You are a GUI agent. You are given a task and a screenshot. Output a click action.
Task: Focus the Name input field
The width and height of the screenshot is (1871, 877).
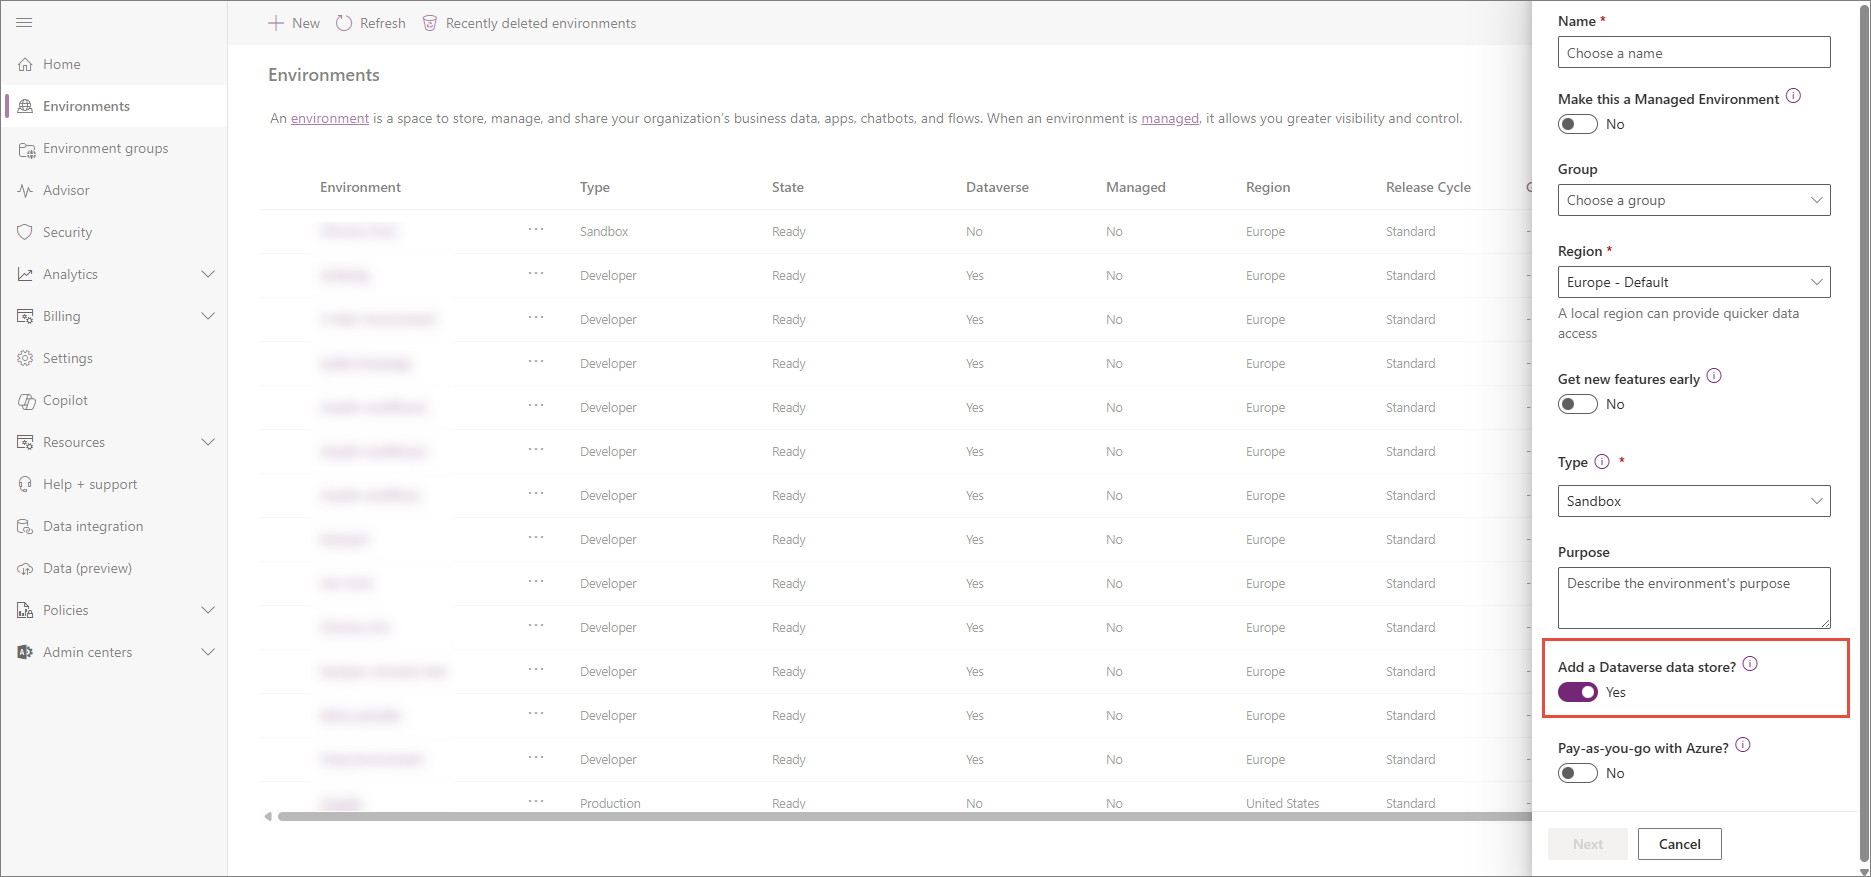coord(1694,53)
